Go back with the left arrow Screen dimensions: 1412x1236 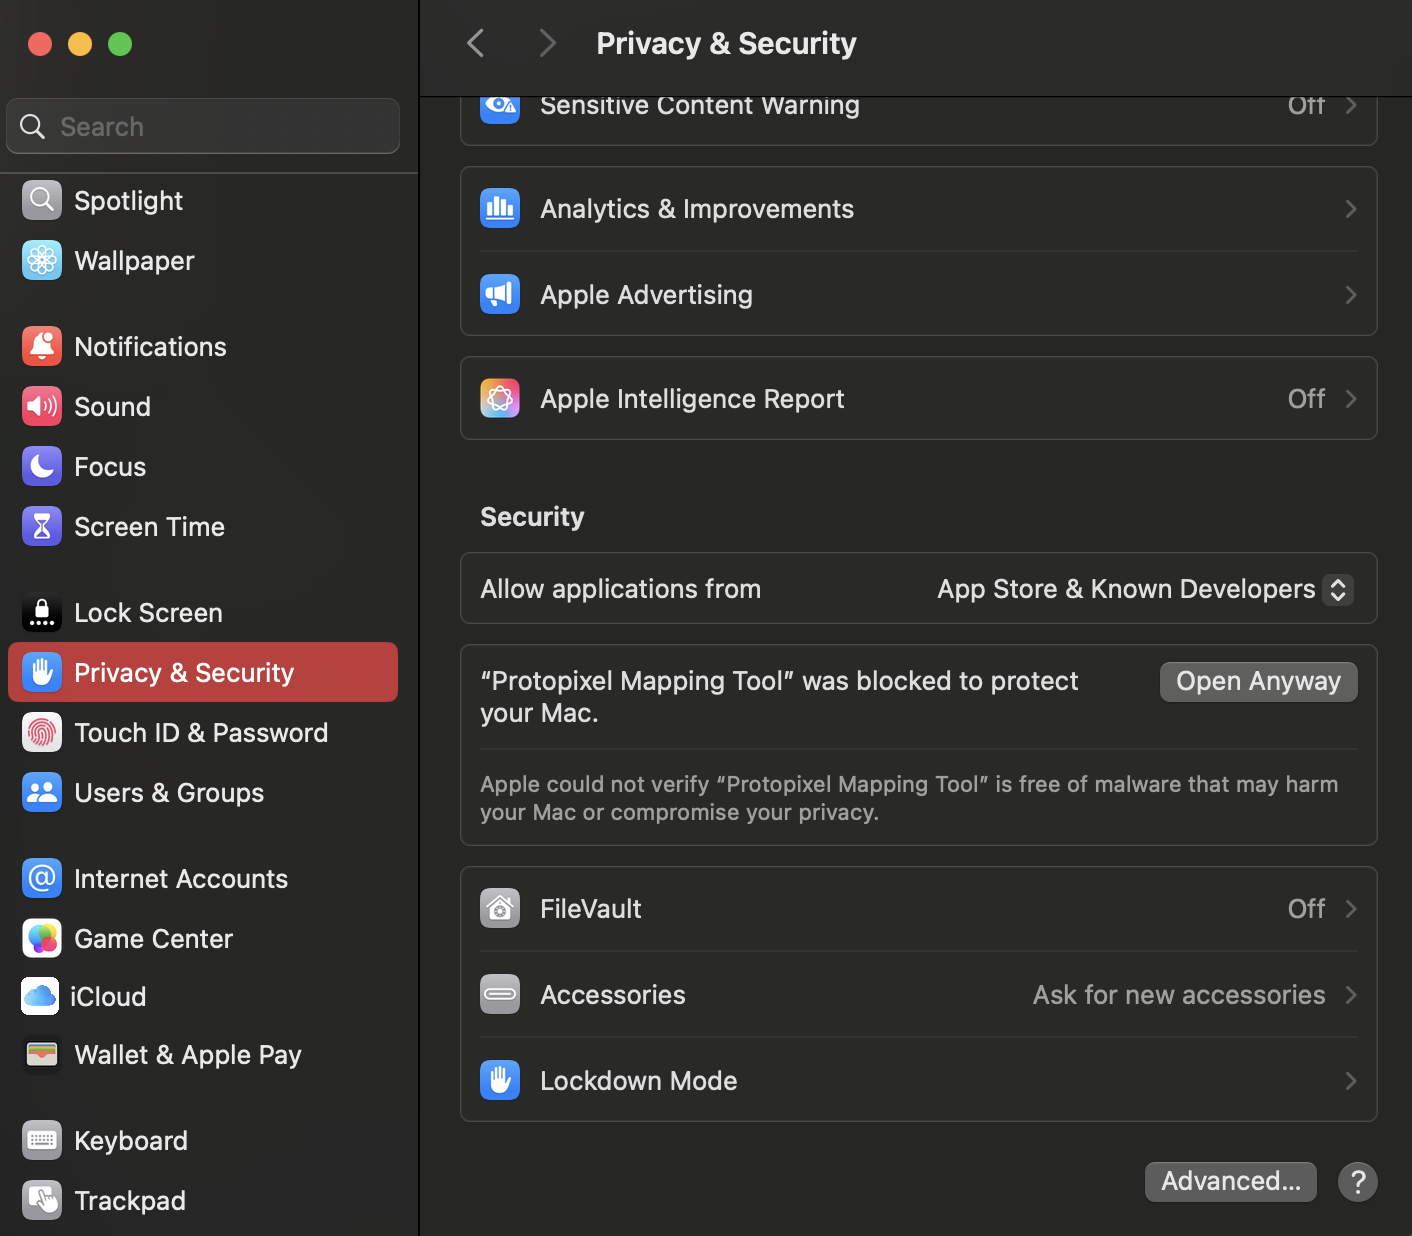(x=476, y=44)
